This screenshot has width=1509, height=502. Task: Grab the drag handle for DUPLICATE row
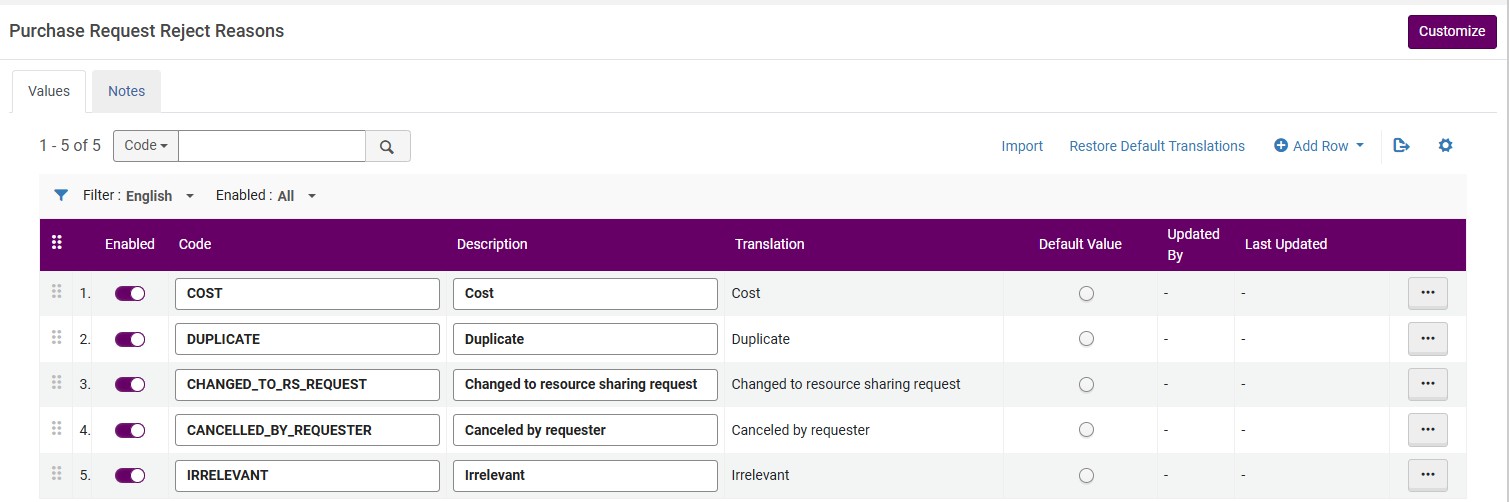coord(56,338)
